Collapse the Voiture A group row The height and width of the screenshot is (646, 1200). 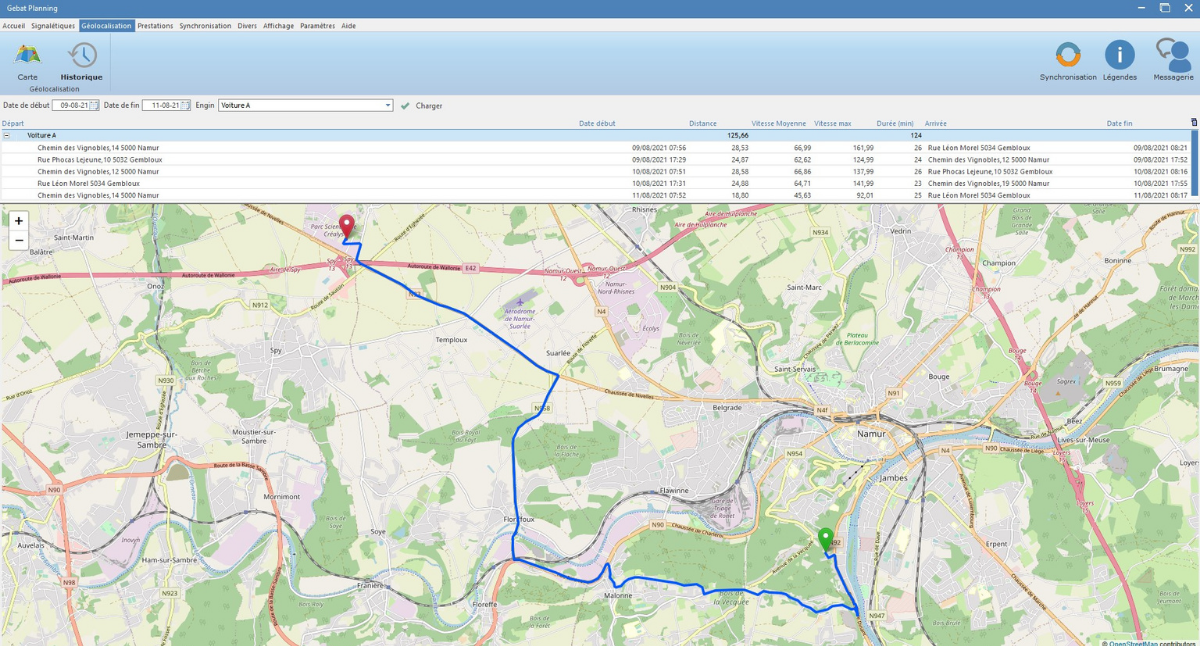point(7,135)
